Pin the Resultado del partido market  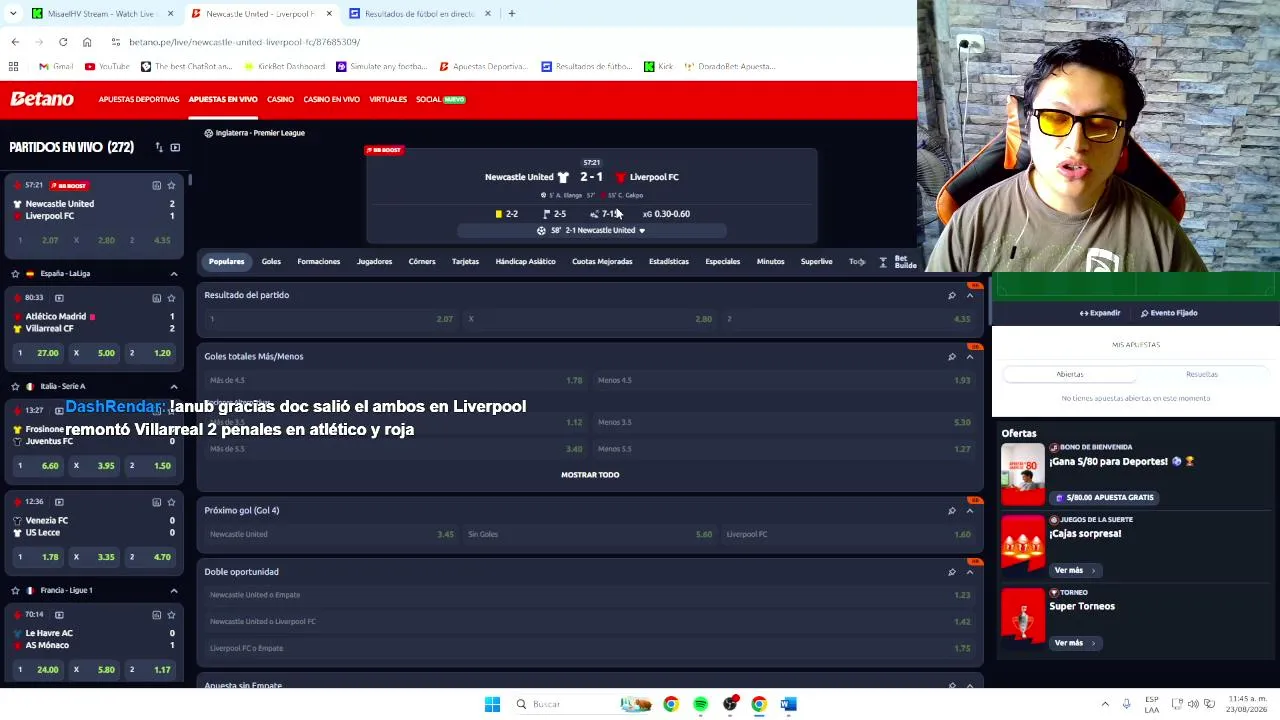coord(951,295)
